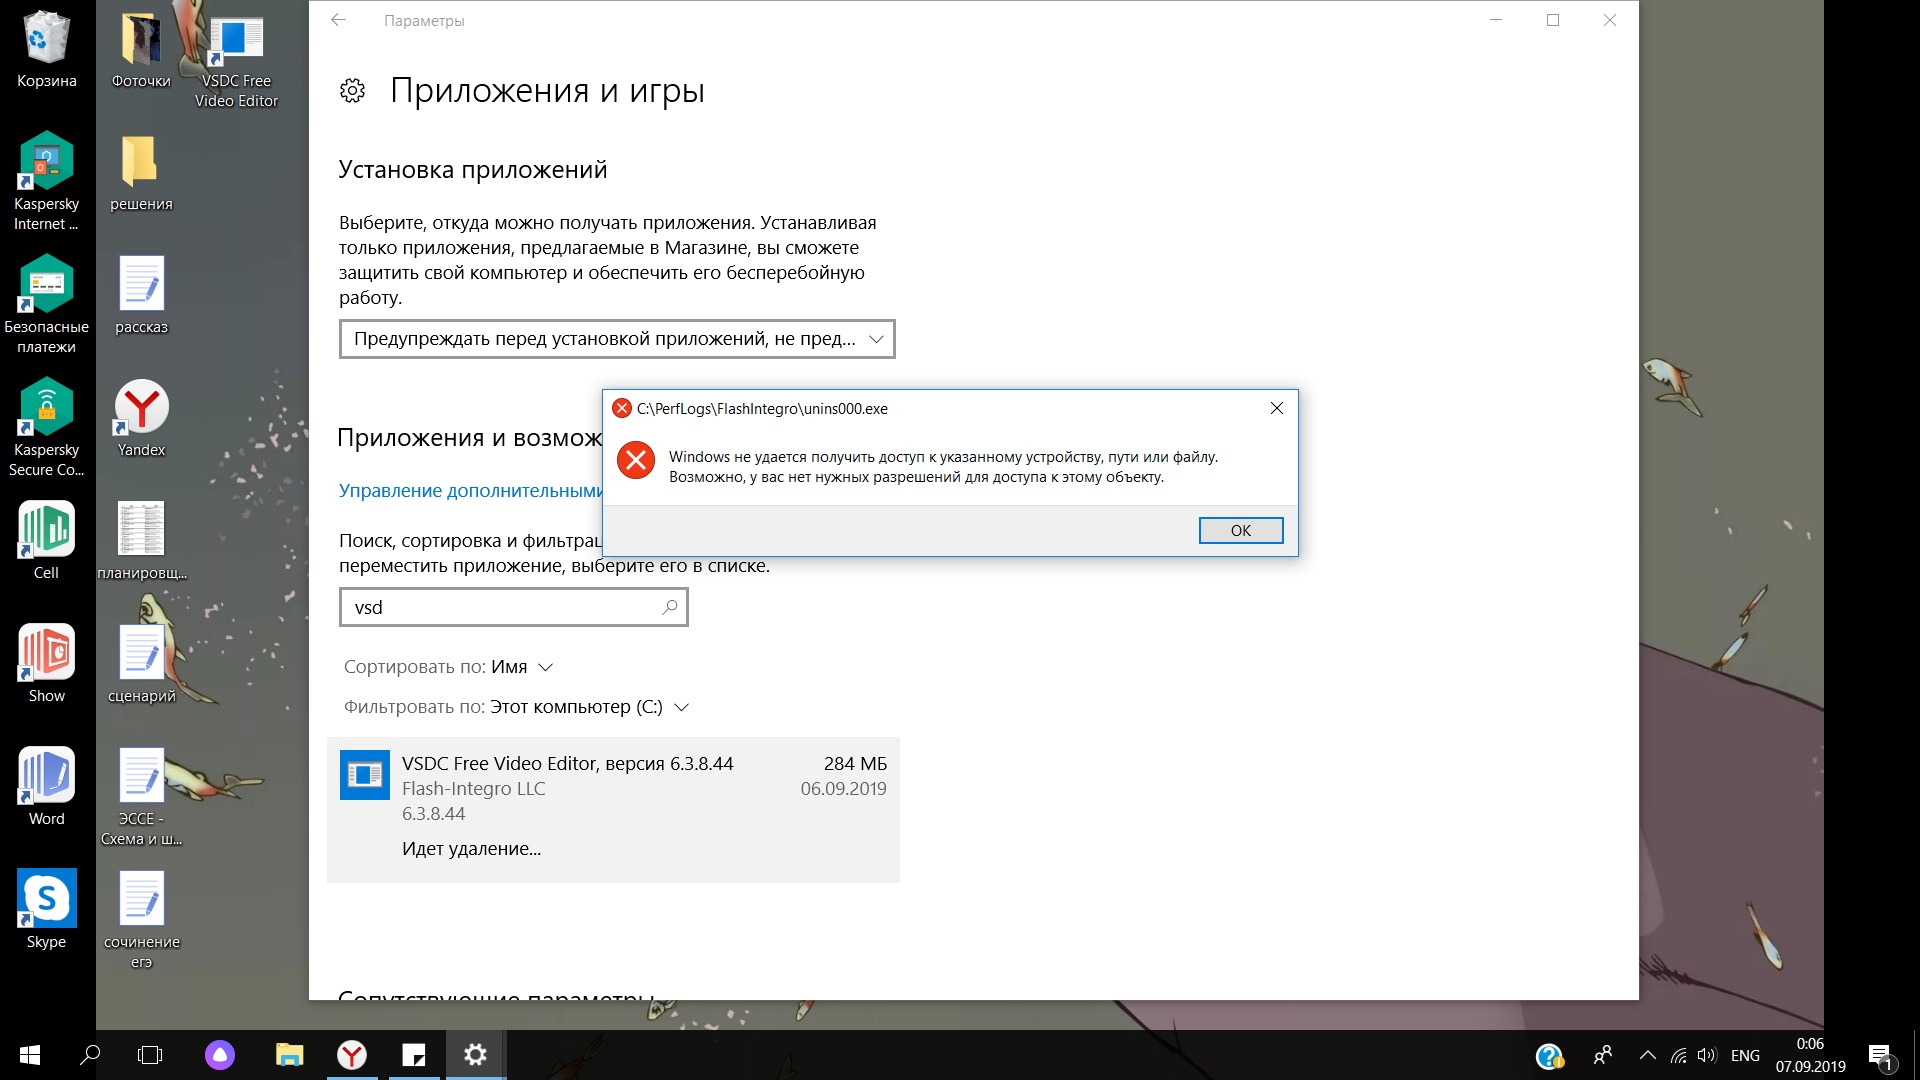The image size is (1920, 1080).
Task: Open Kaspersky Internet Security shortcut
Action: 46,183
